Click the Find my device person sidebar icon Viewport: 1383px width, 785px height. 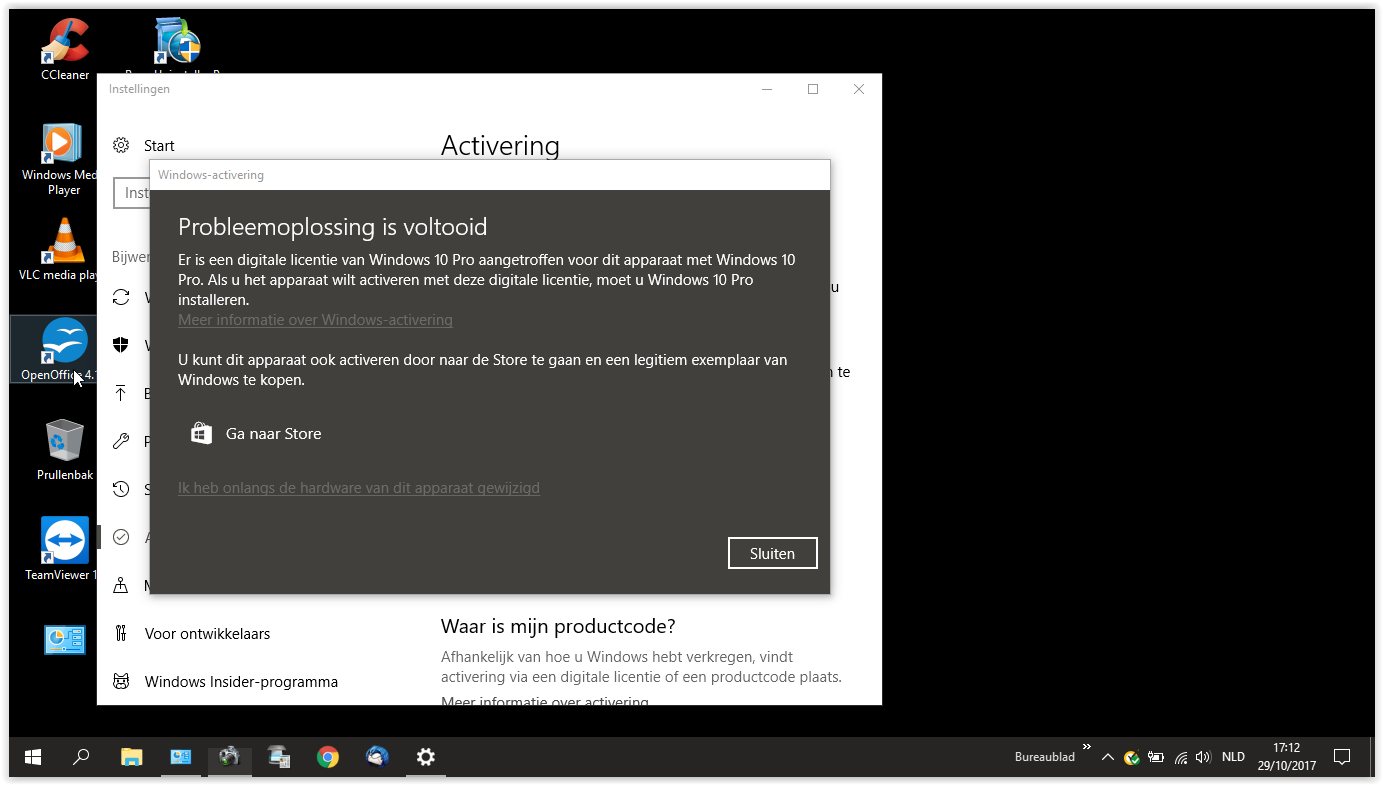click(121, 585)
